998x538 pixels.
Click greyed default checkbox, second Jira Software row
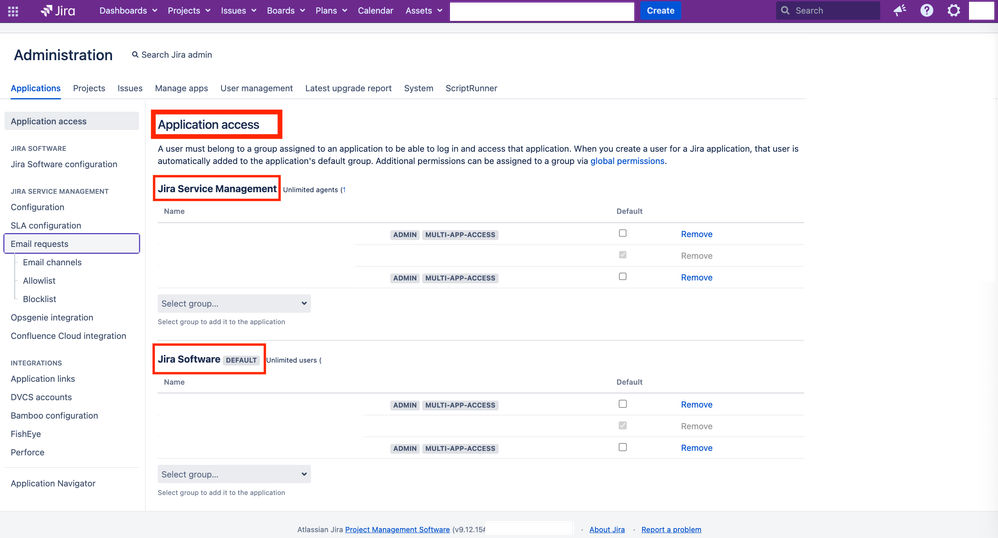[x=622, y=425]
